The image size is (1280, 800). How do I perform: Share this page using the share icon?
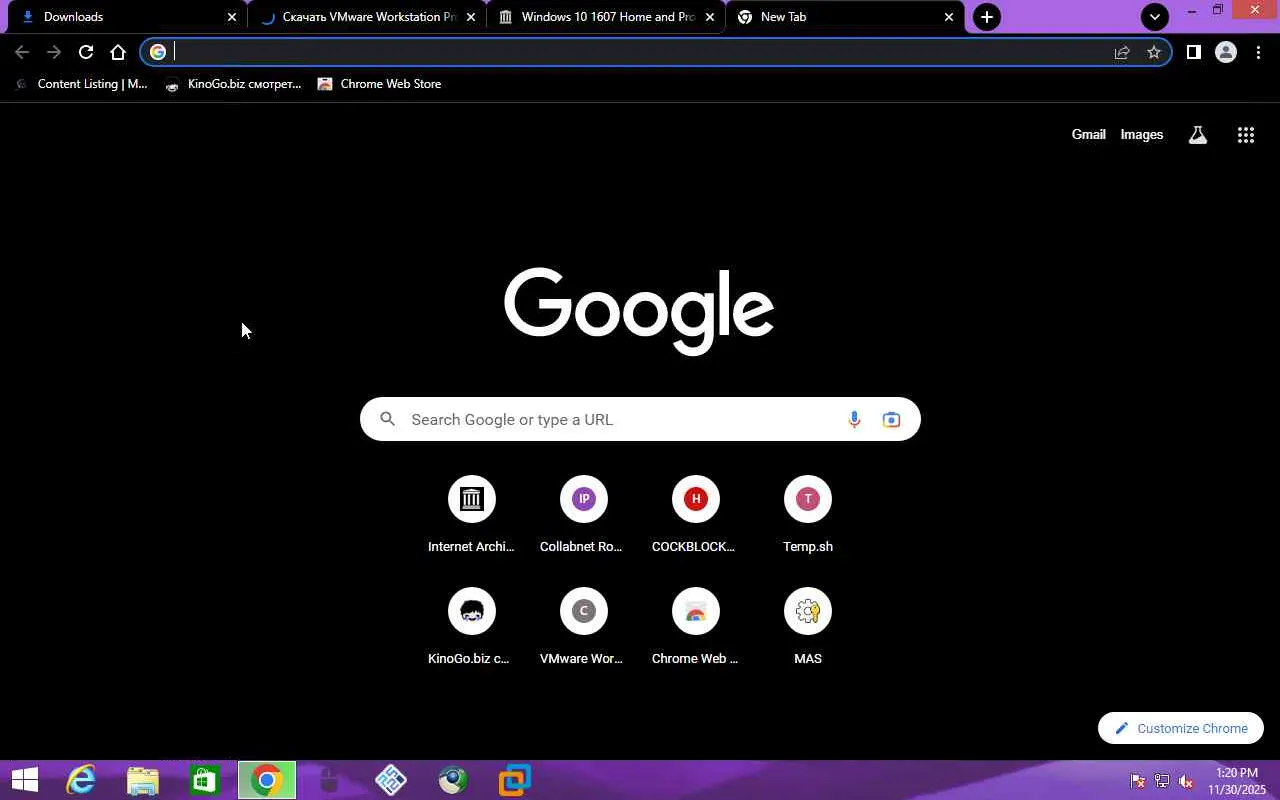tap(1122, 52)
